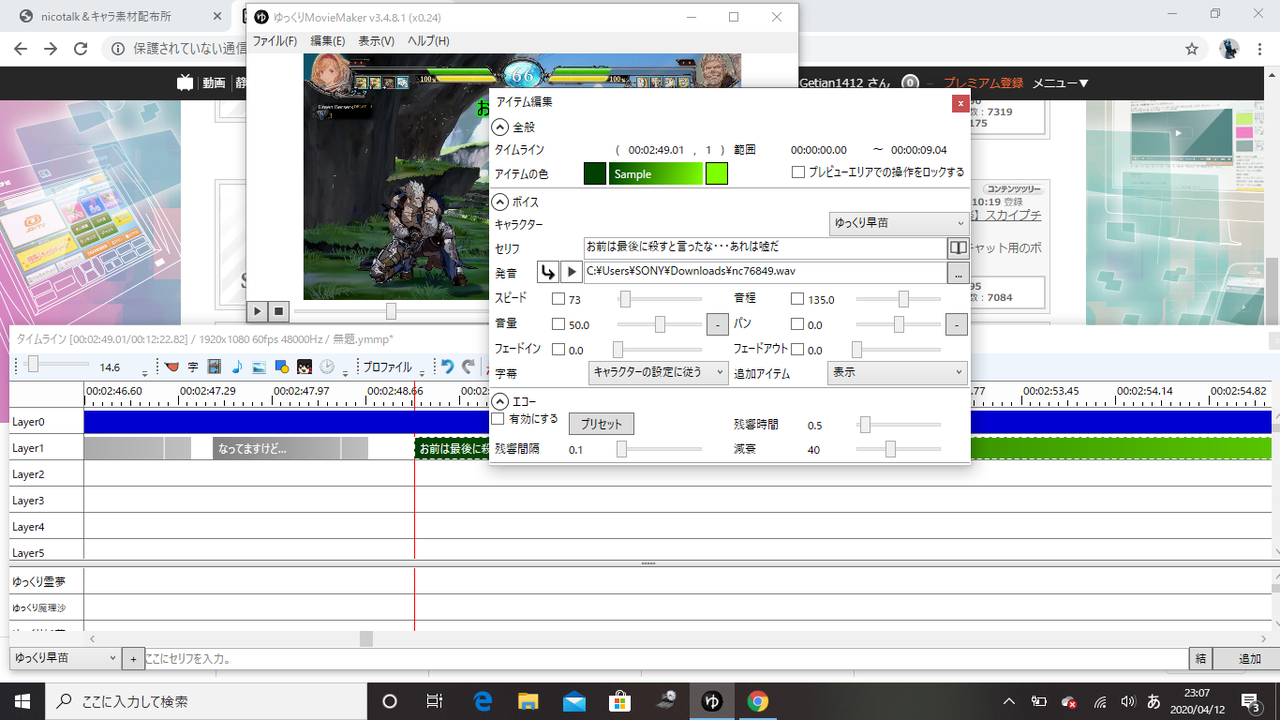Open the 追加アイテム dropdown

[x=896, y=373]
